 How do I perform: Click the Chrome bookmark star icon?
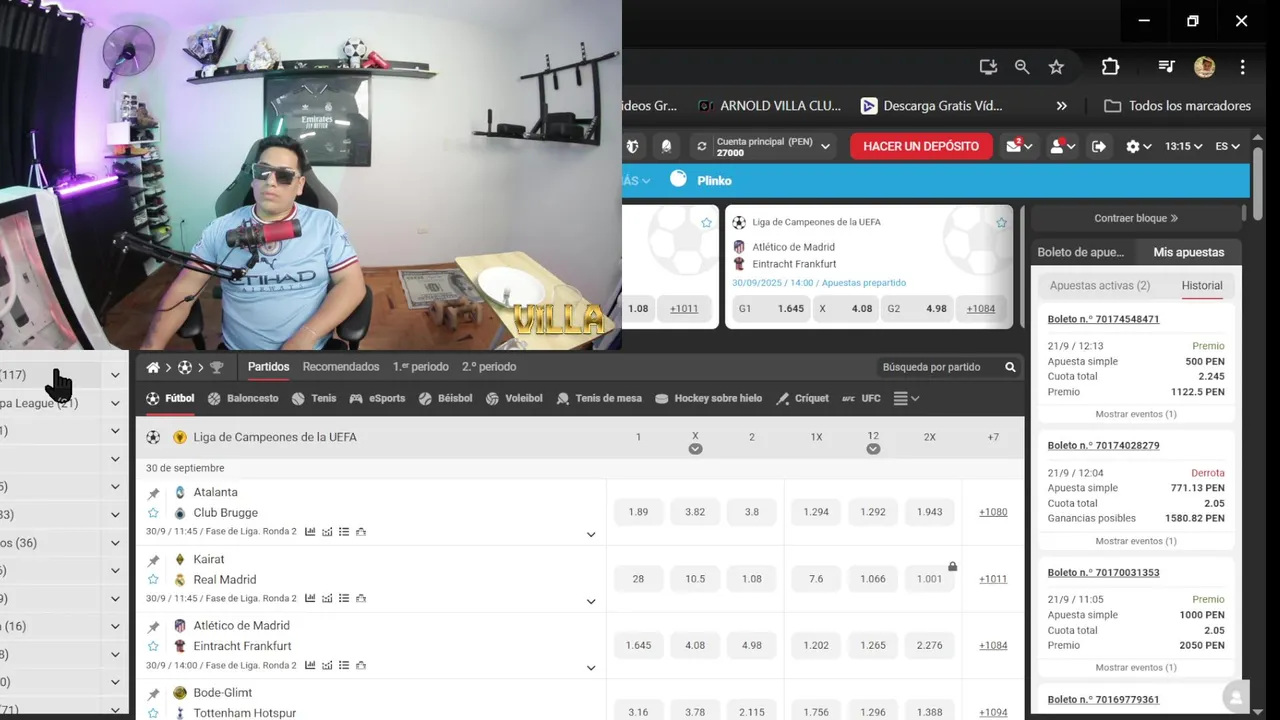pos(1056,67)
